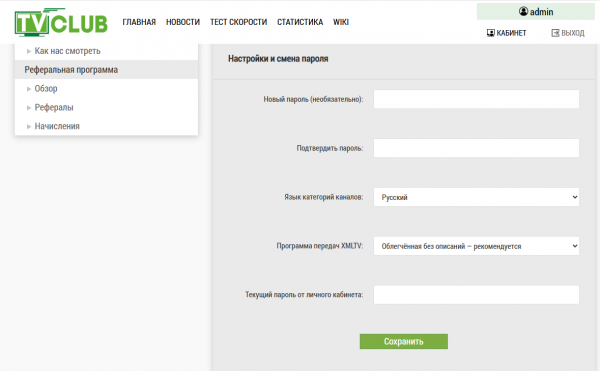The height and width of the screenshot is (371, 600).
Task: Open Программа передач XMLTV dropdown
Action: (476, 246)
